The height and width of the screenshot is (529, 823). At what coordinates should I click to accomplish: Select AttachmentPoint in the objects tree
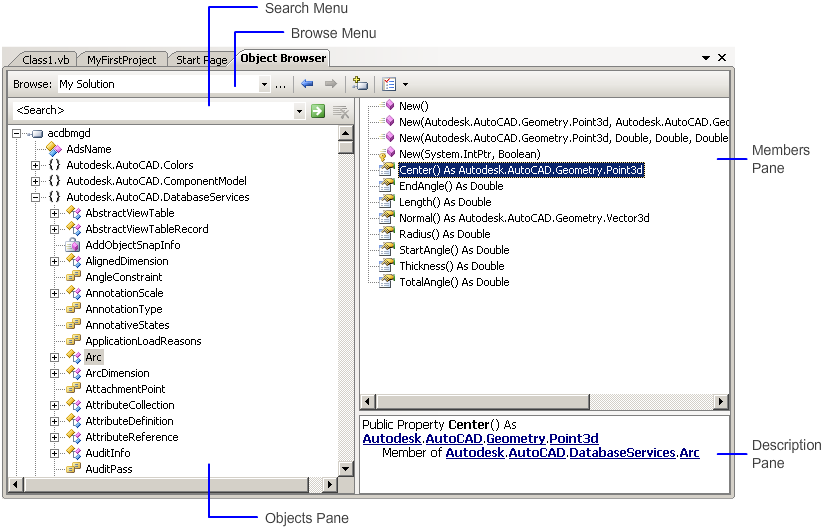125,389
